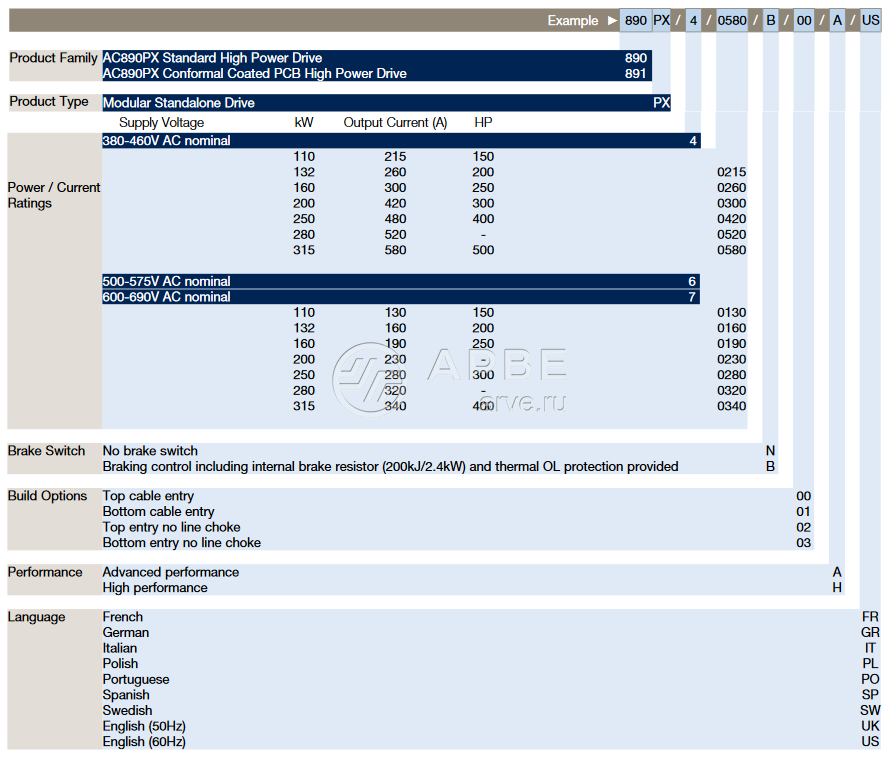The width and height of the screenshot is (892, 758).
Task: Click the Output Current (A) column header
Action: click(395, 123)
